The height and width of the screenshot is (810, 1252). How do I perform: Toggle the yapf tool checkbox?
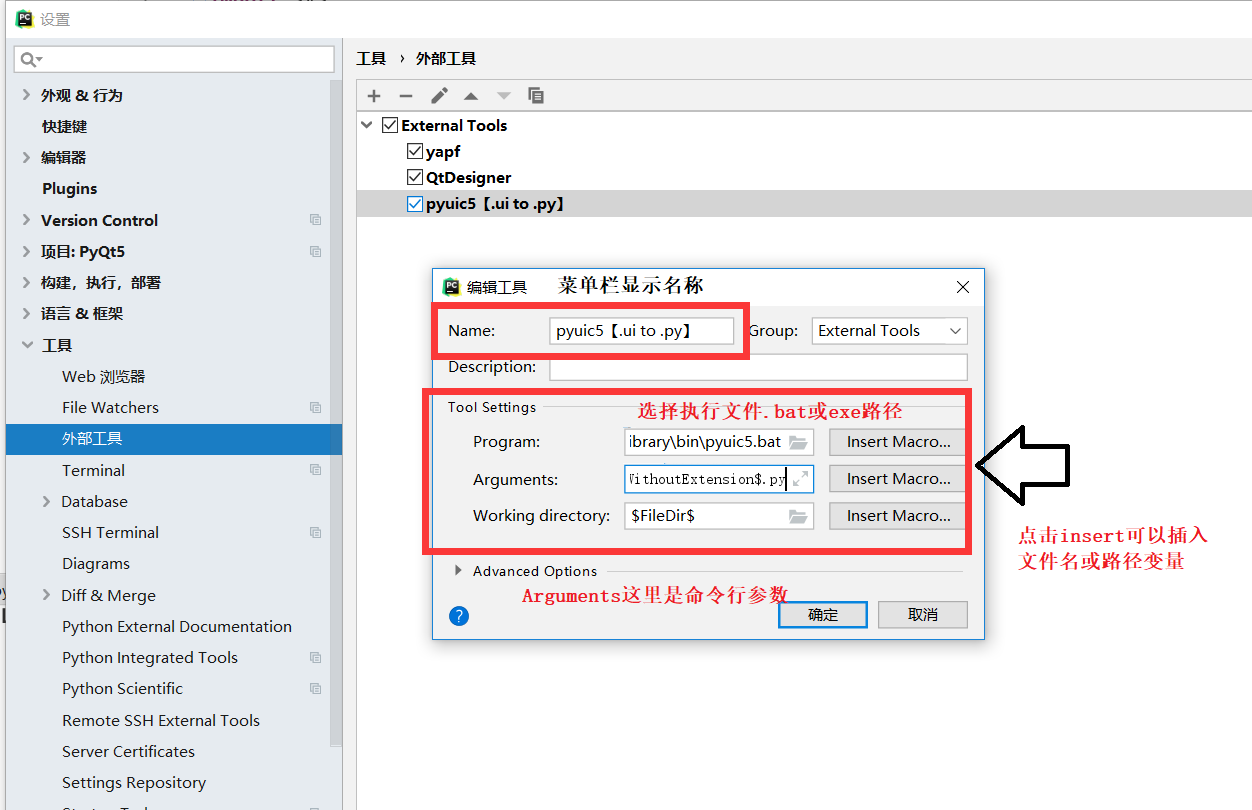(415, 151)
